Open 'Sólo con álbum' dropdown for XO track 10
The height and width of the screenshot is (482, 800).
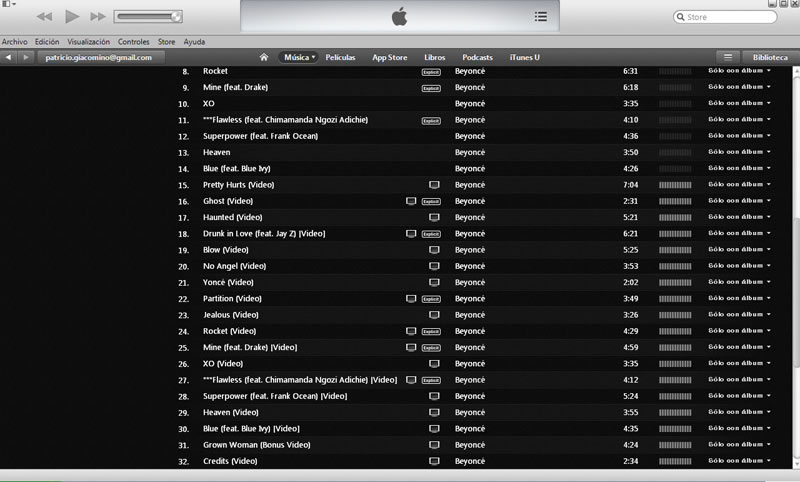(x=739, y=104)
